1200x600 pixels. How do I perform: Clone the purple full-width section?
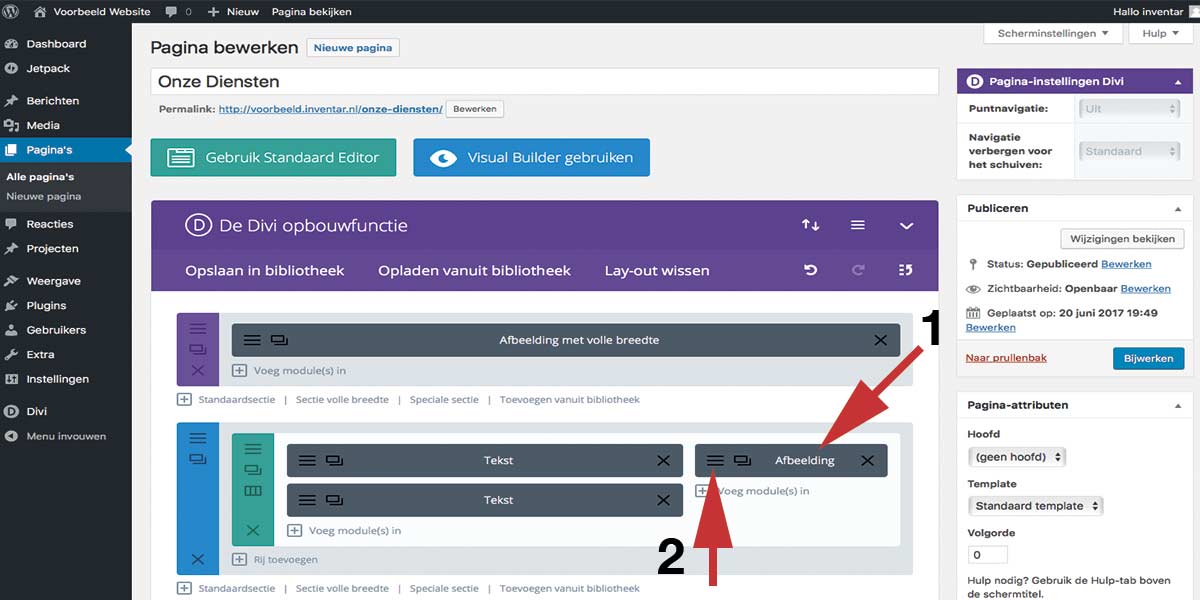tap(197, 349)
